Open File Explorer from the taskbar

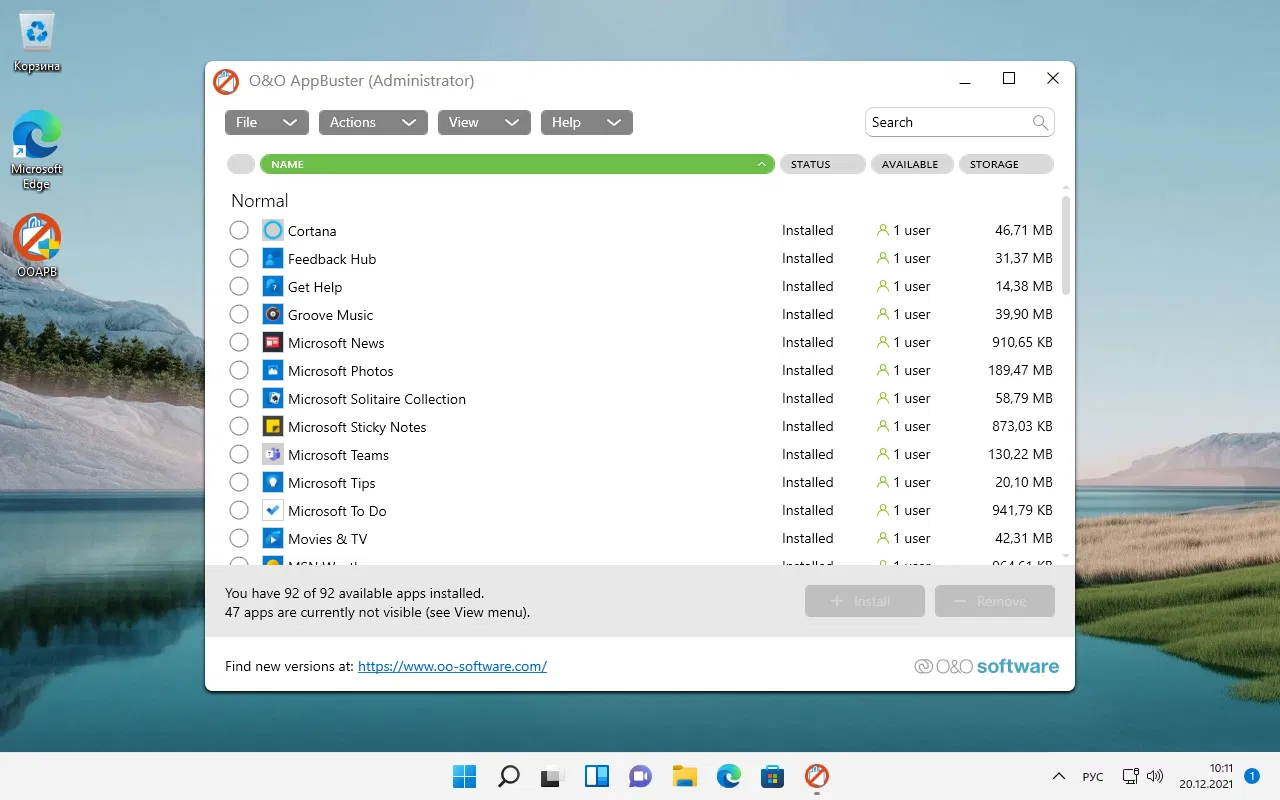684,776
